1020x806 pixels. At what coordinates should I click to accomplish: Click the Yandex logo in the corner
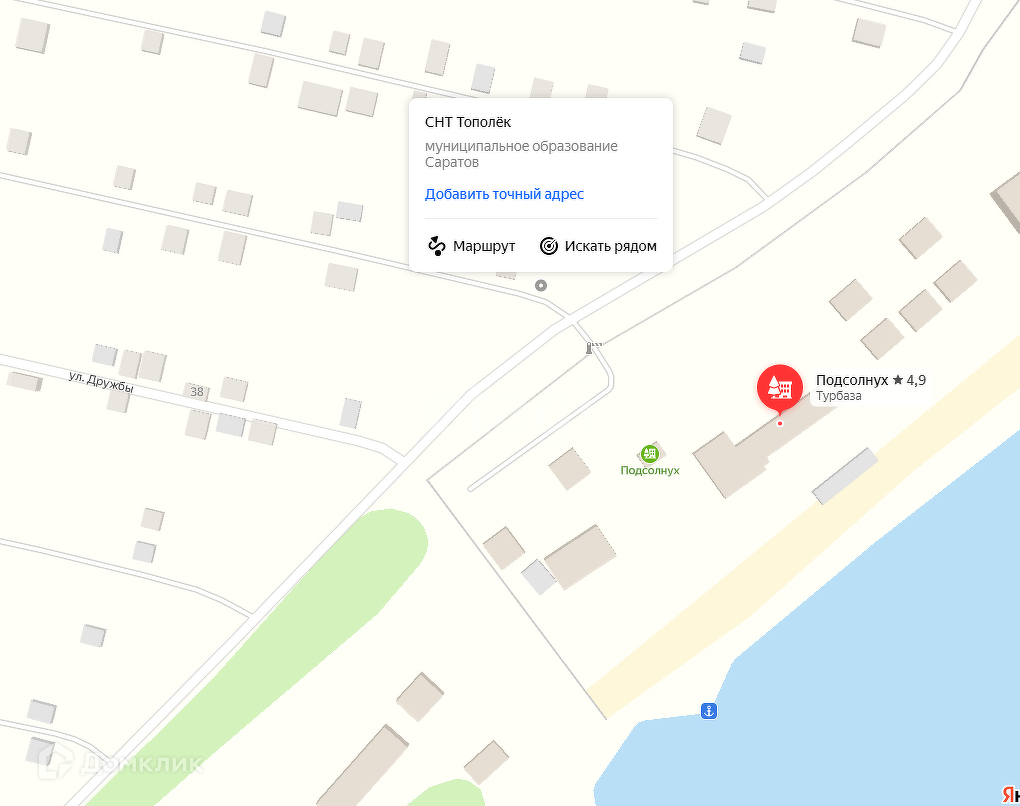coord(1010,794)
